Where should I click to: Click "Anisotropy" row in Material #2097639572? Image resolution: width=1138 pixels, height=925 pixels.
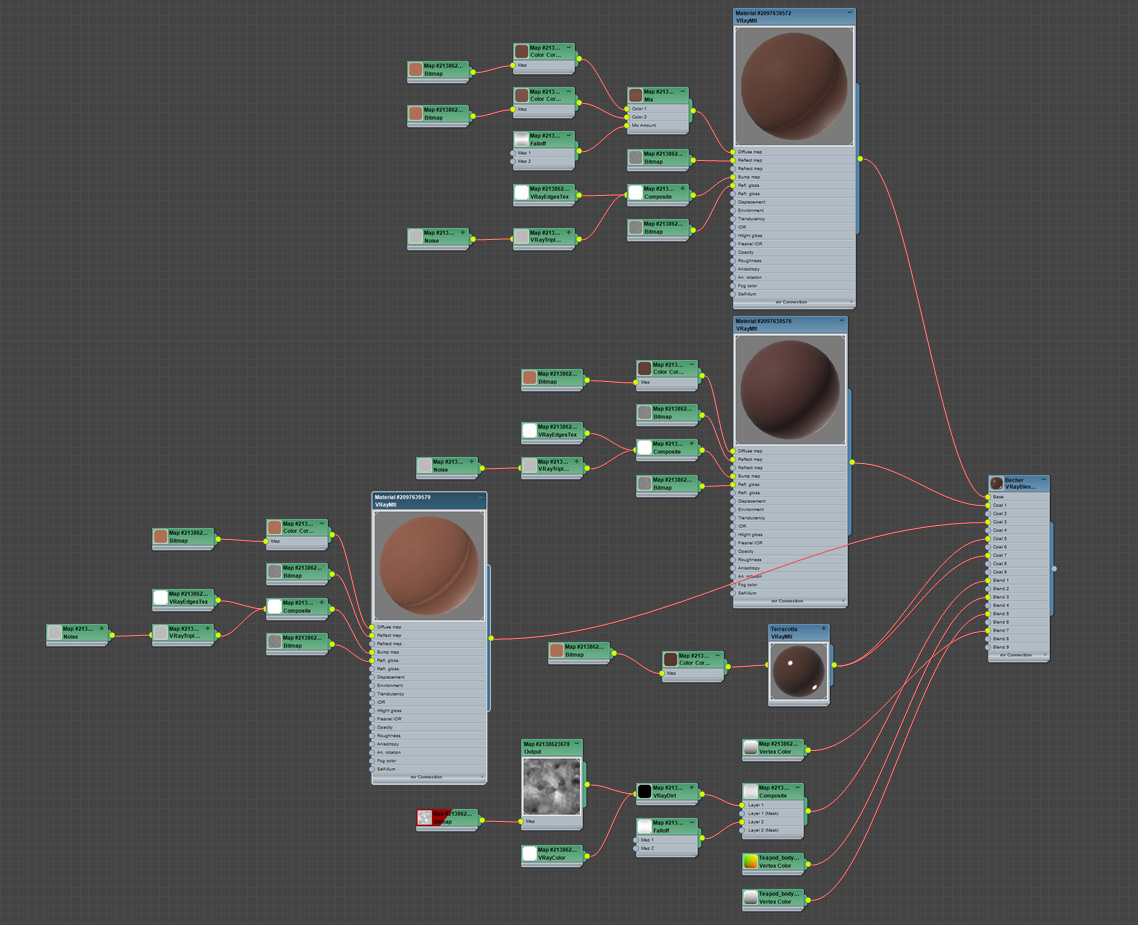coord(794,269)
